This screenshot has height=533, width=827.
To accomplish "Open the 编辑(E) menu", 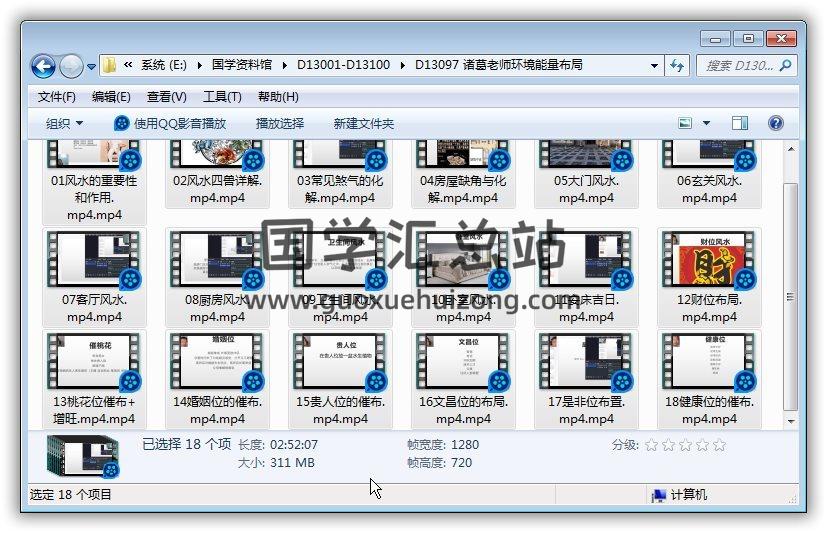I will click(111, 96).
